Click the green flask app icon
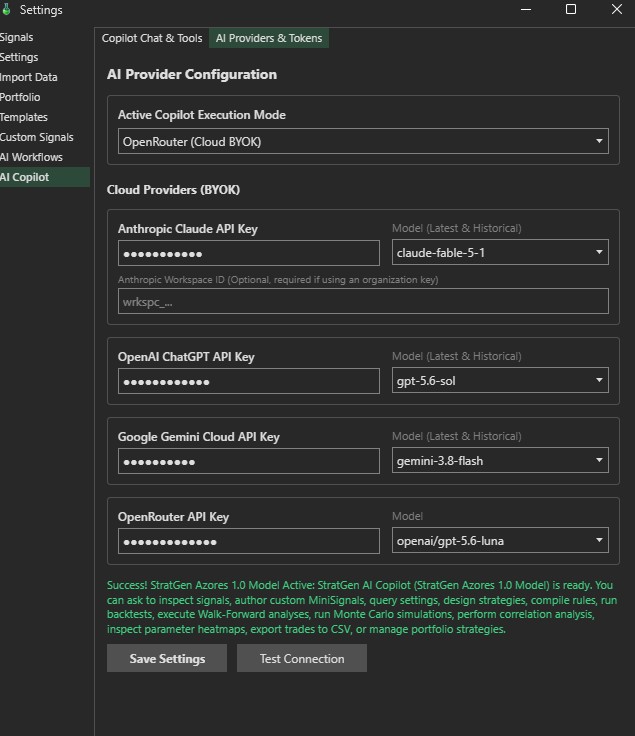This screenshot has height=736, width=635. 6,9
